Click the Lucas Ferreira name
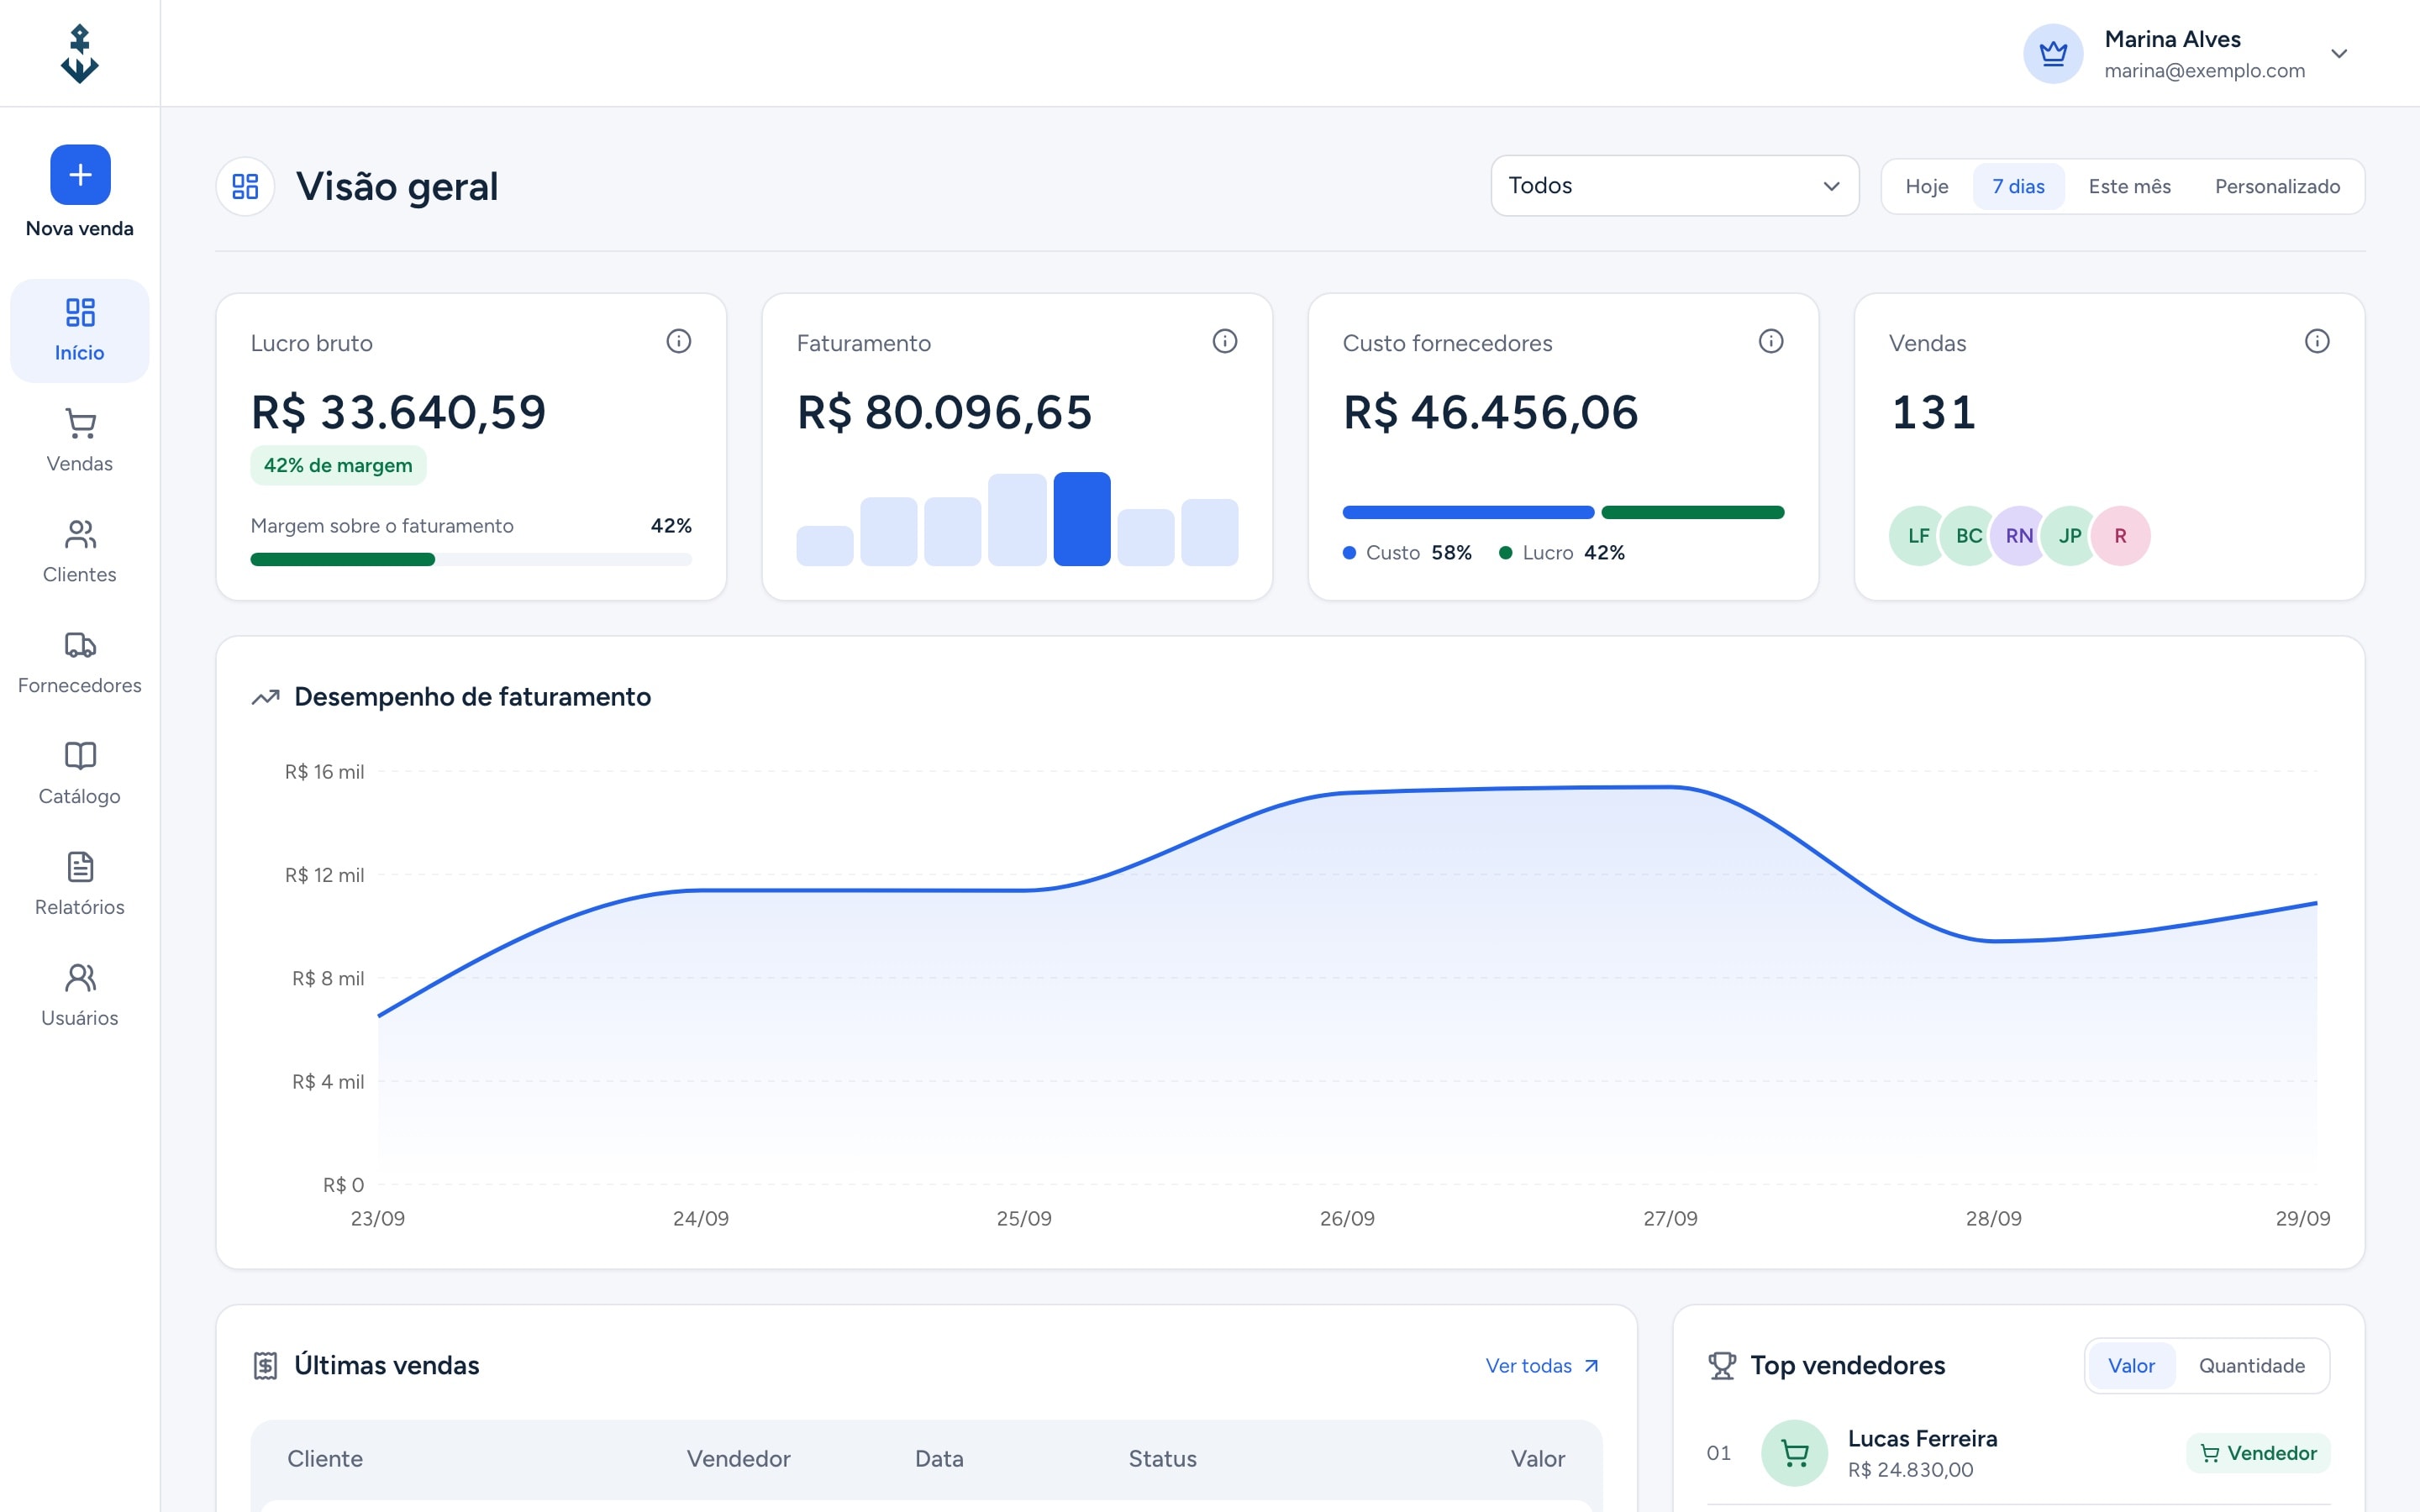 (x=1922, y=1439)
